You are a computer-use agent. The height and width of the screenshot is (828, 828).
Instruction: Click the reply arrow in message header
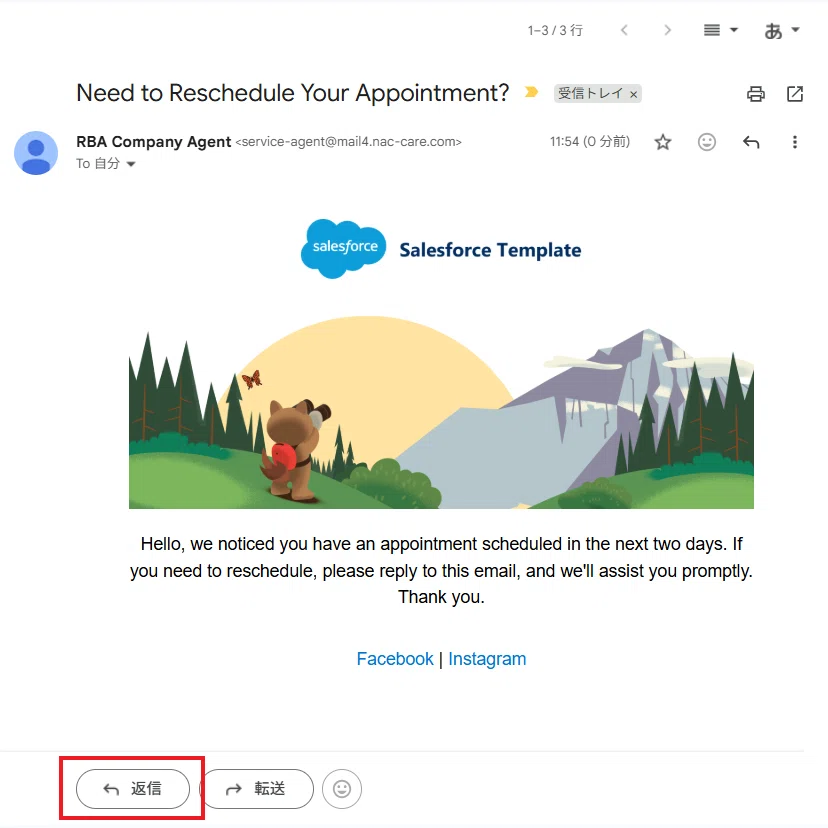751,142
